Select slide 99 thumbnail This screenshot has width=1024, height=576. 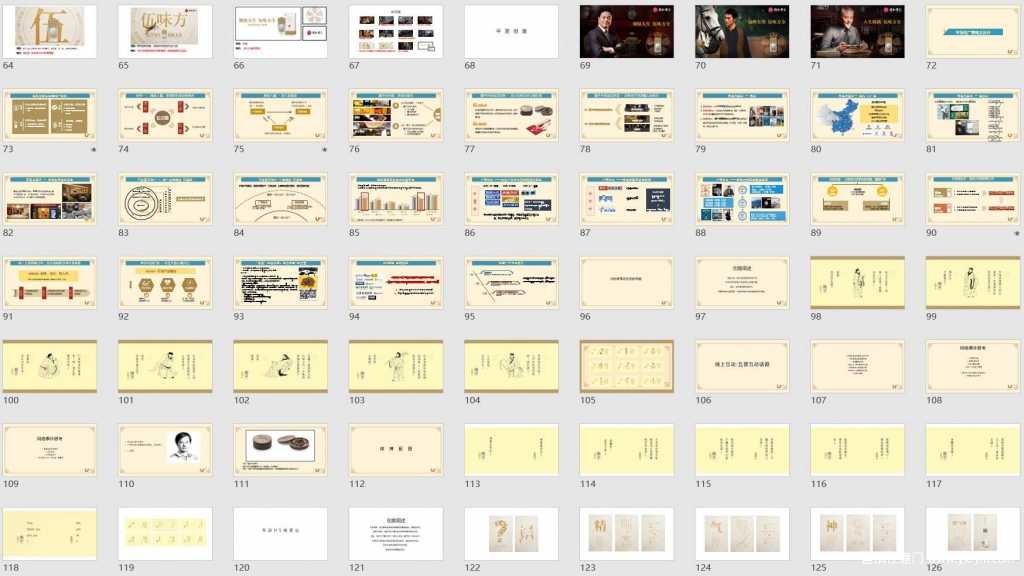(x=973, y=283)
